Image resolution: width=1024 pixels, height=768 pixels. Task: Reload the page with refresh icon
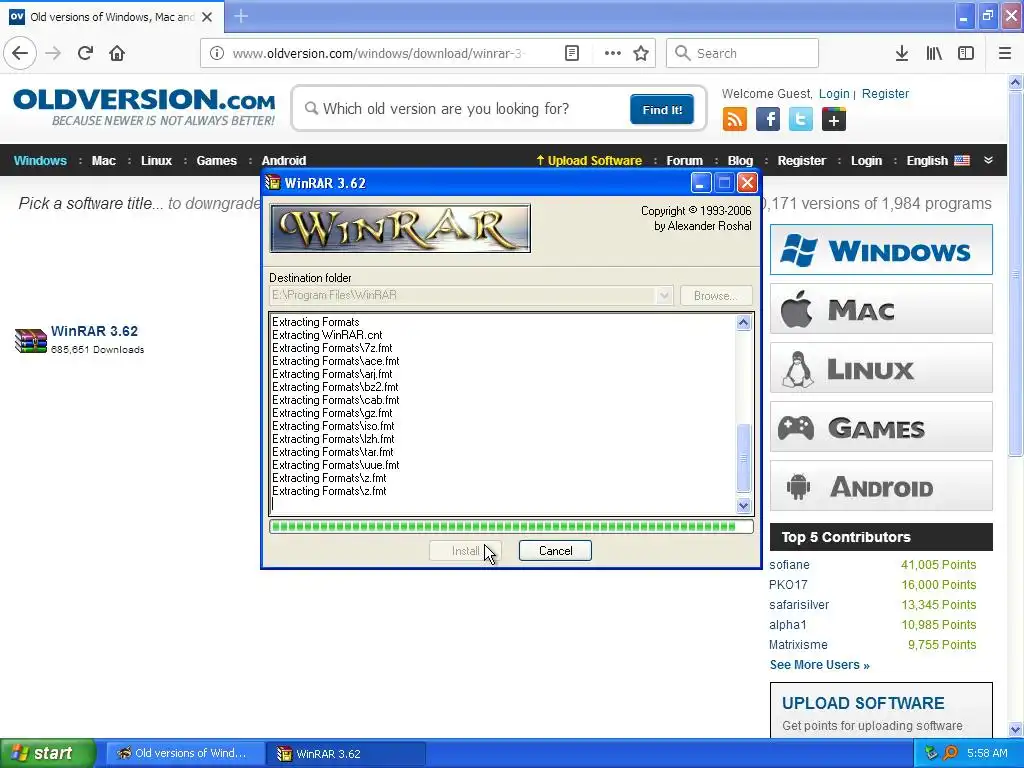85,53
